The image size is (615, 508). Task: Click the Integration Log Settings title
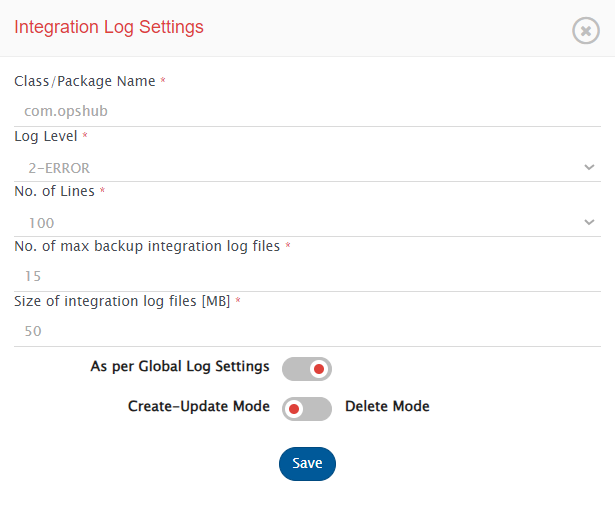(x=108, y=27)
